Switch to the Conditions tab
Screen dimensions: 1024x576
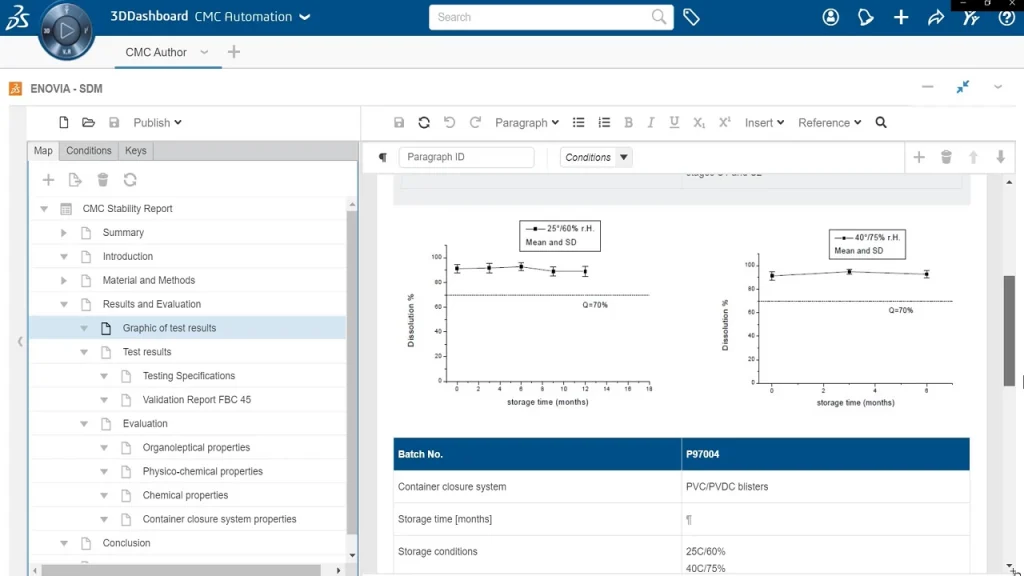[x=89, y=151]
